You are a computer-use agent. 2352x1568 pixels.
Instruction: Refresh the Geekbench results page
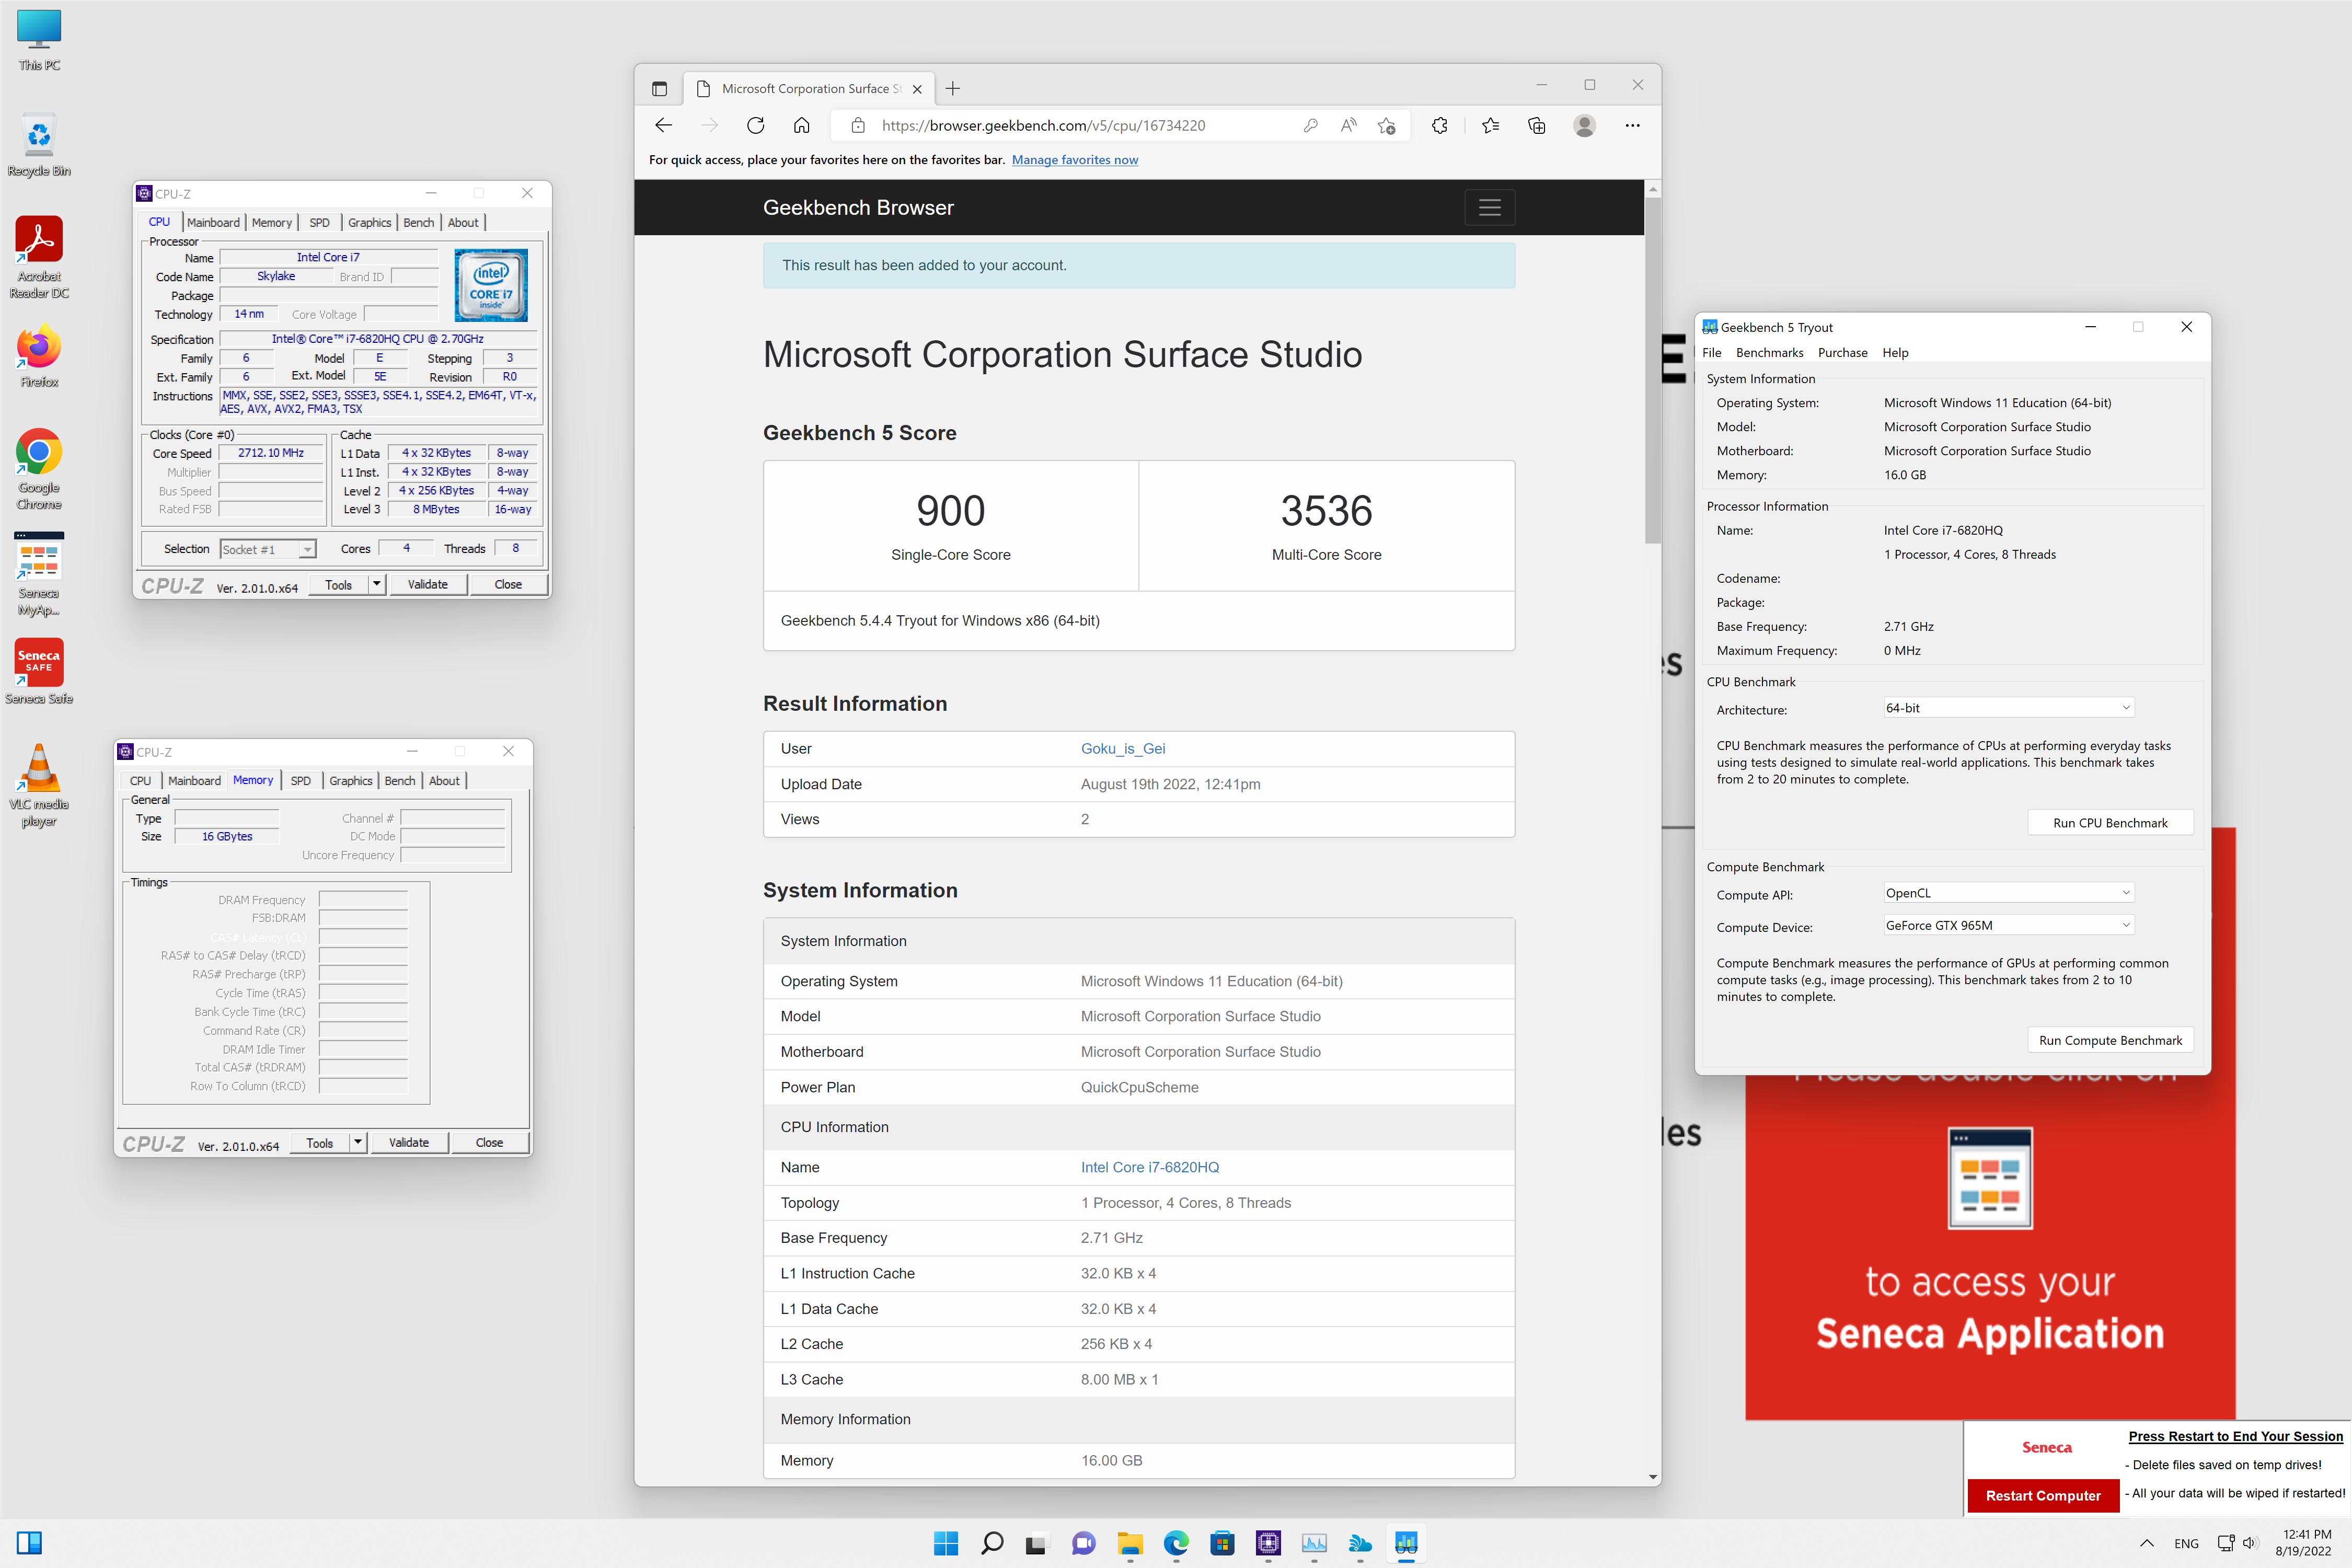point(756,125)
